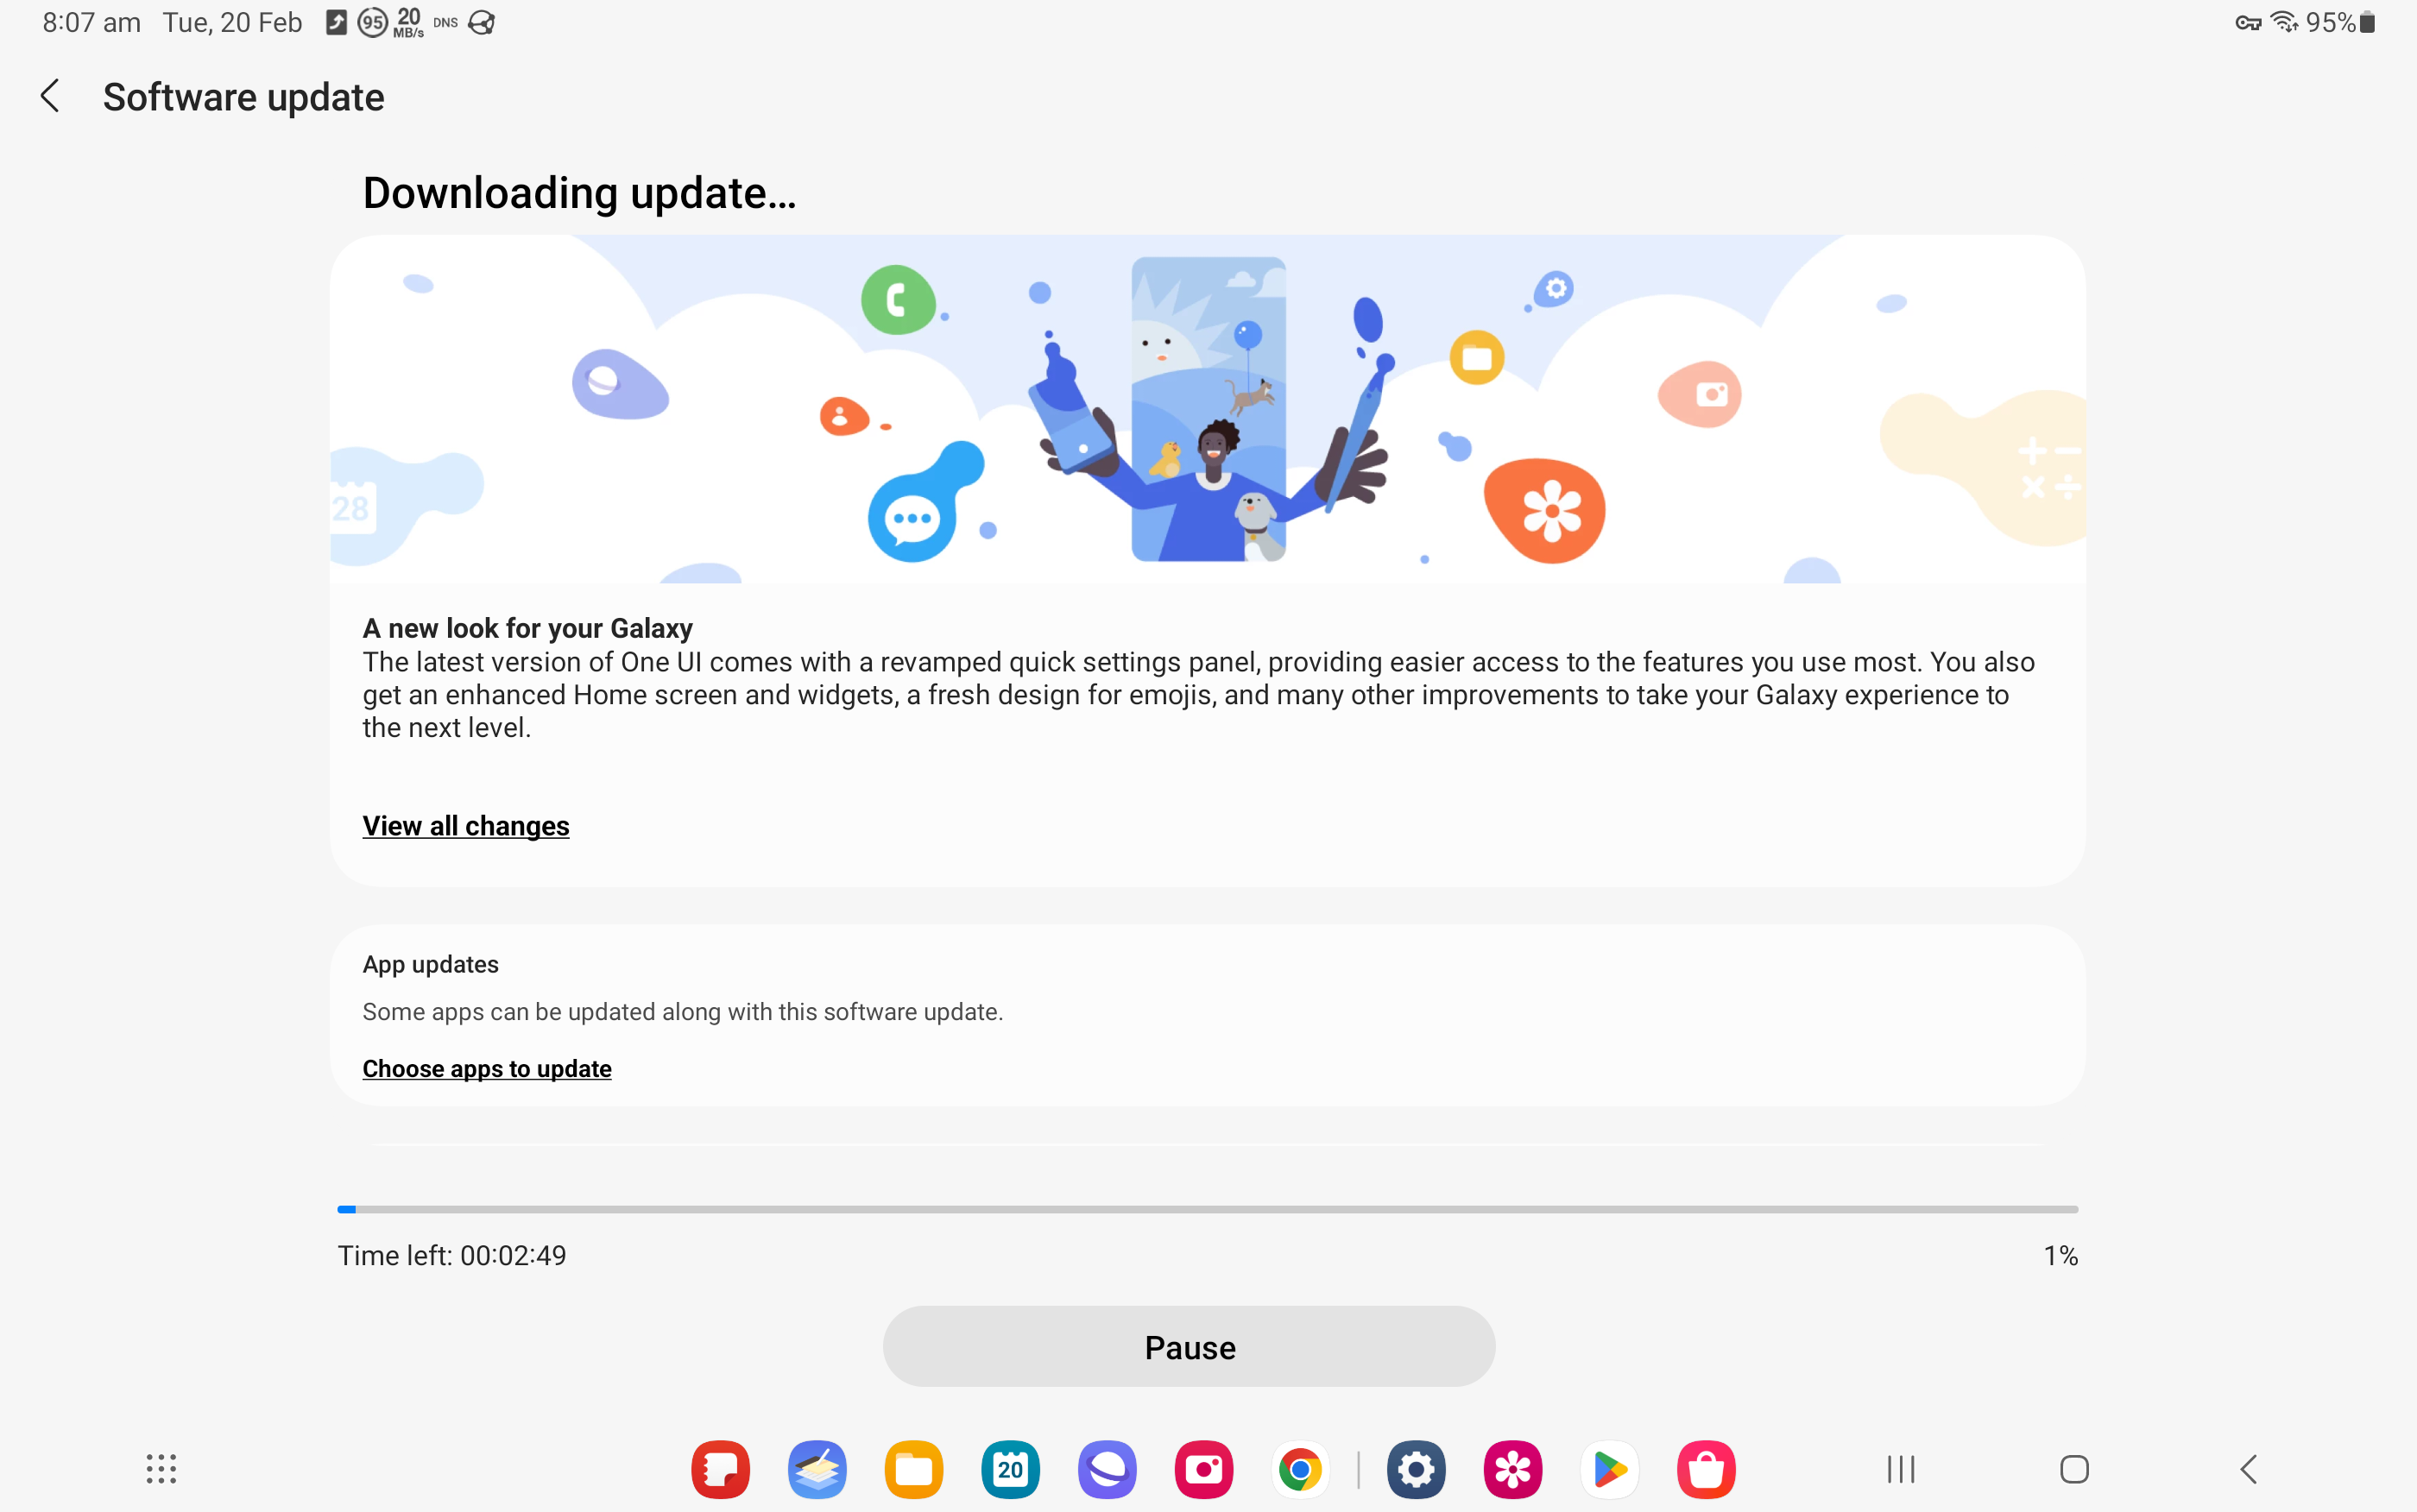Screen dimensions: 2417x1512
Task: Open the pink Camera app
Action: (1203, 1469)
